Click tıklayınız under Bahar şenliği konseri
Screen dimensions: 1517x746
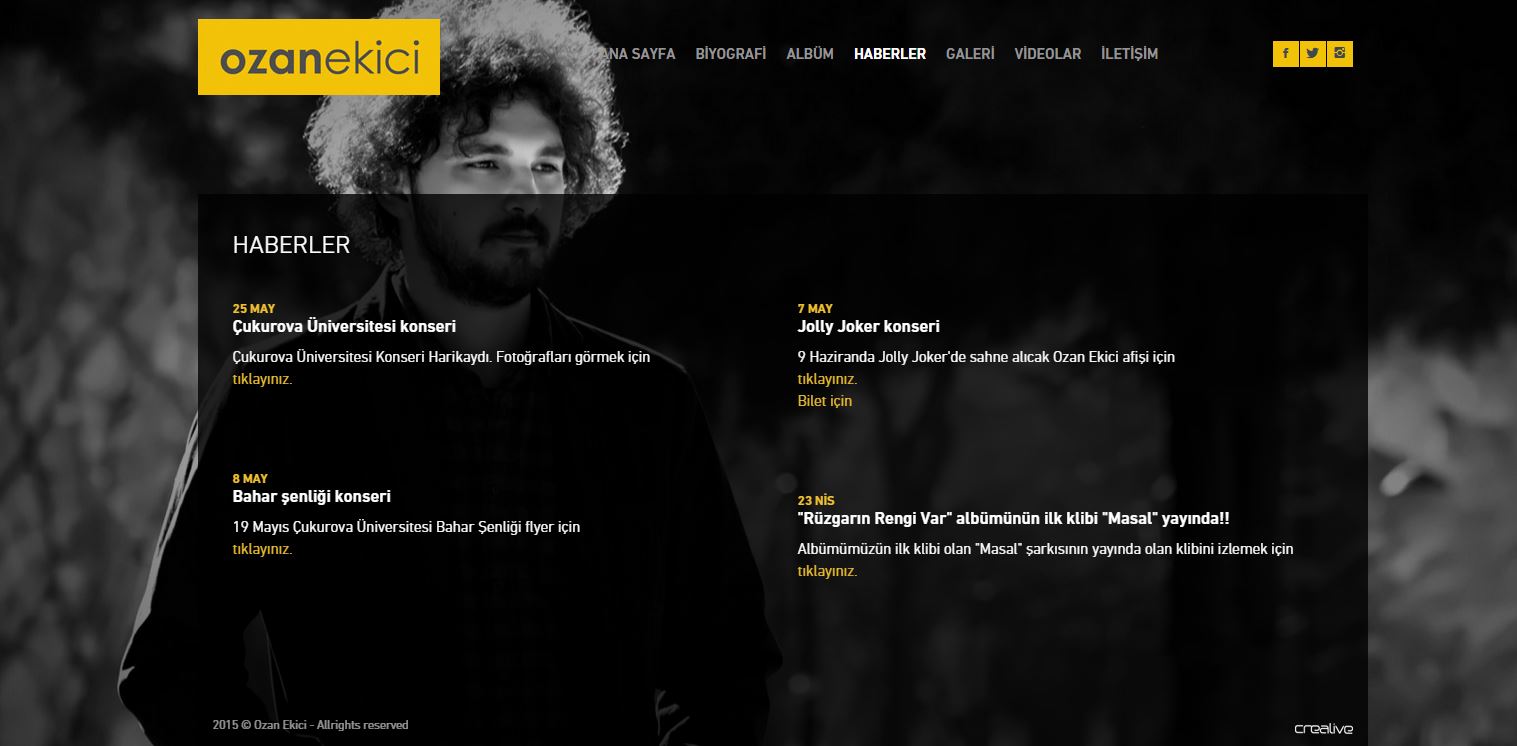pos(262,549)
